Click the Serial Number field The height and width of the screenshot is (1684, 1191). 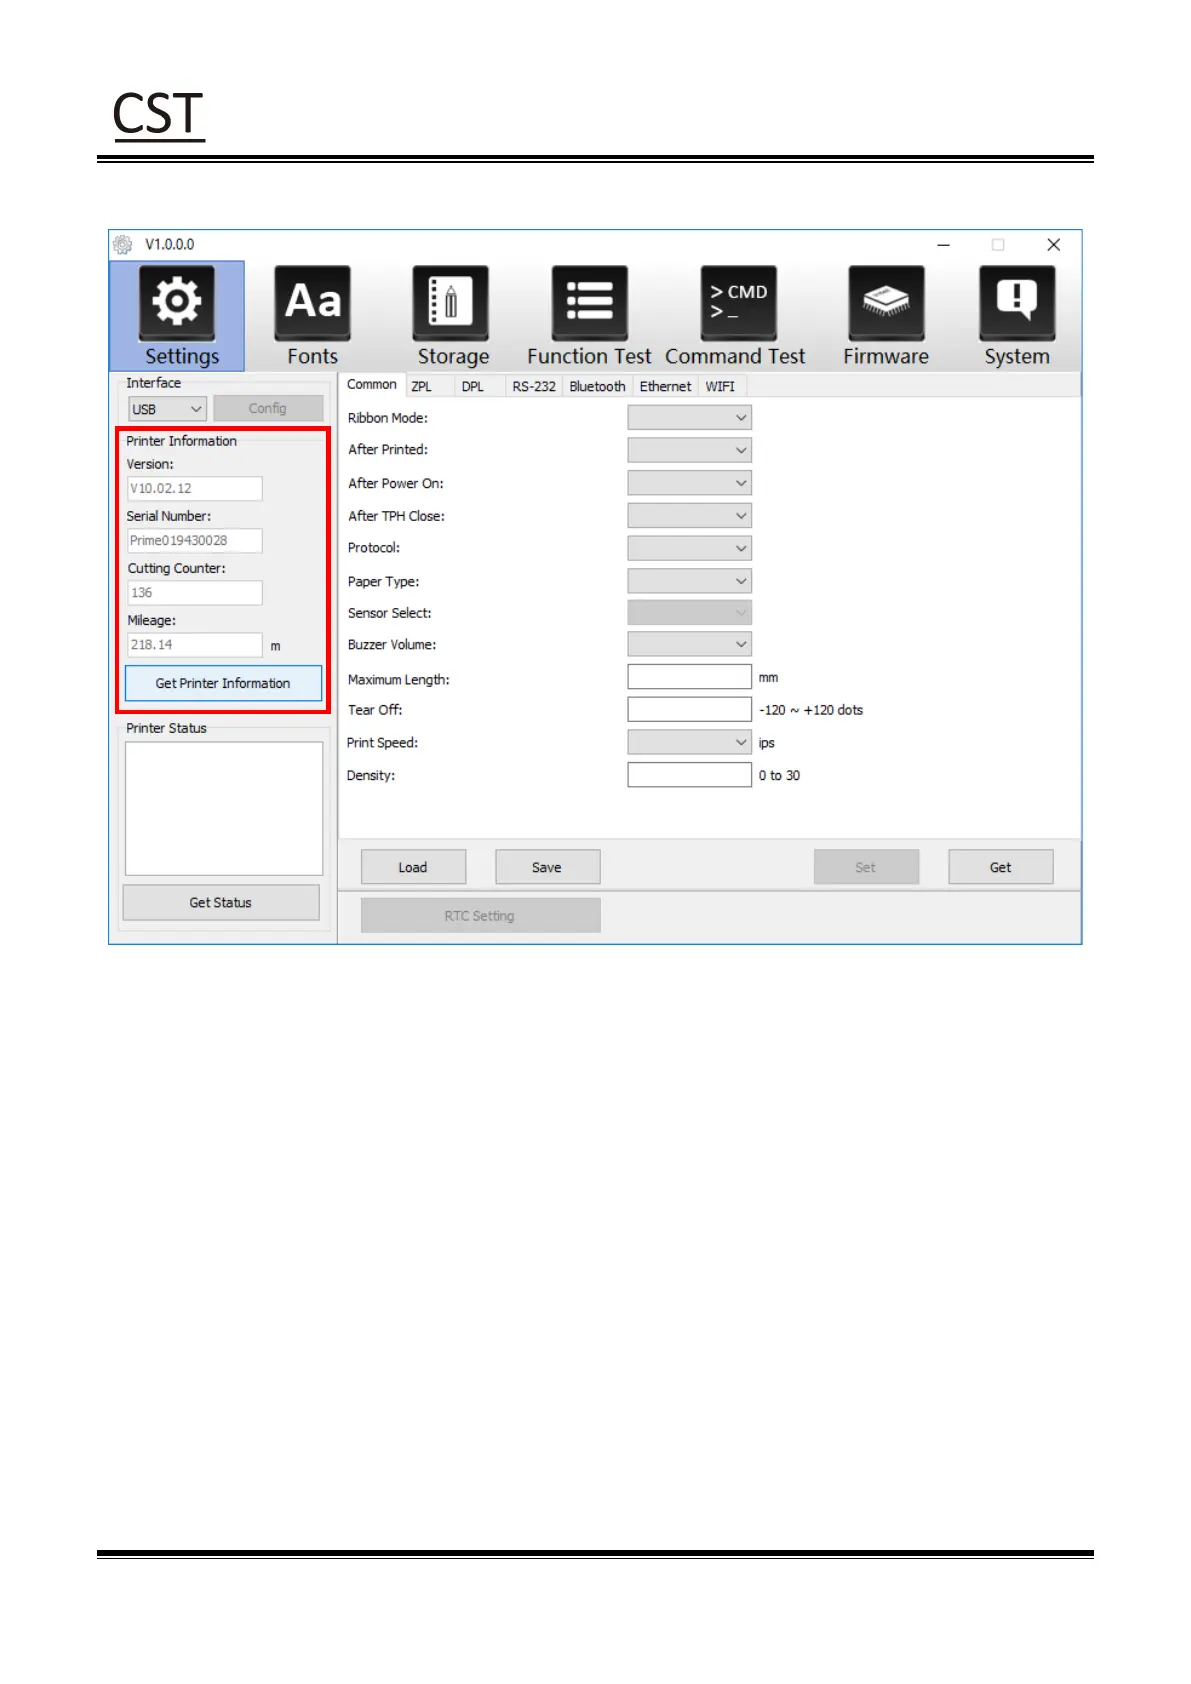(195, 540)
